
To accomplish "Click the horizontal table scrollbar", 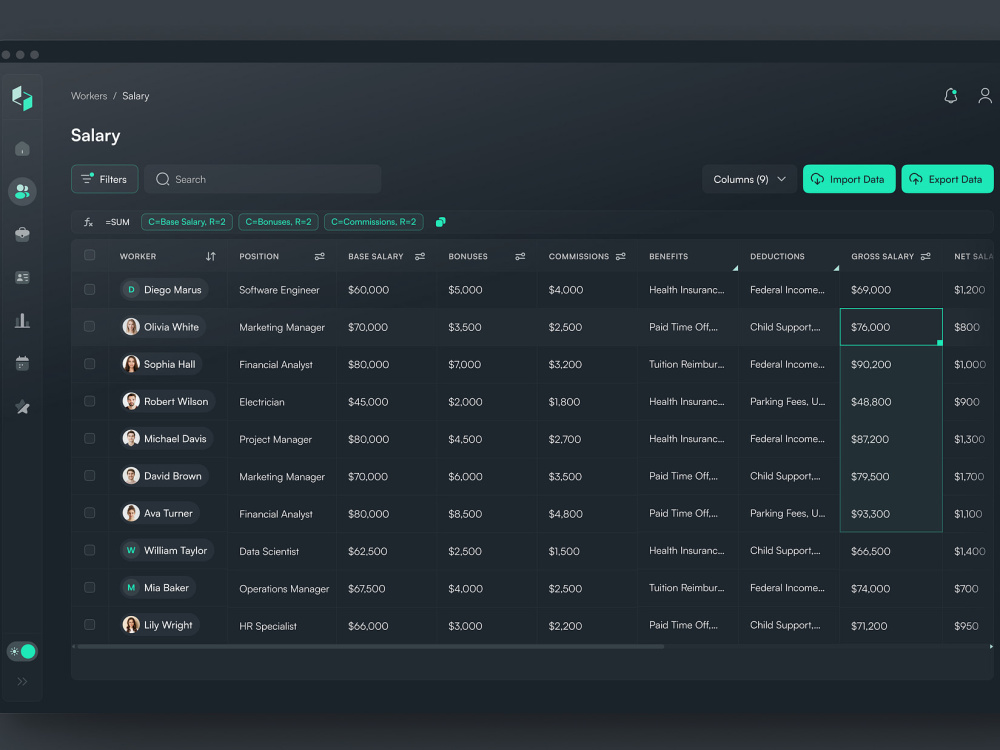I will pyautogui.click(x=370, y=647).
